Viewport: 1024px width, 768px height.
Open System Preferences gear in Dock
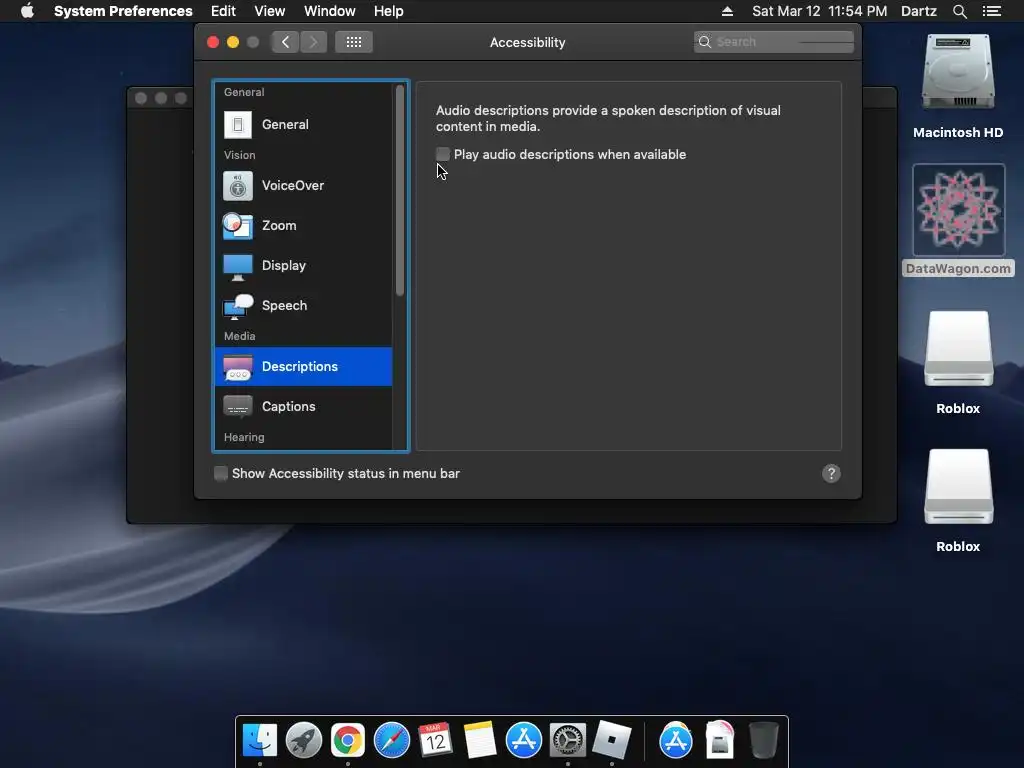tap(568, 741)
